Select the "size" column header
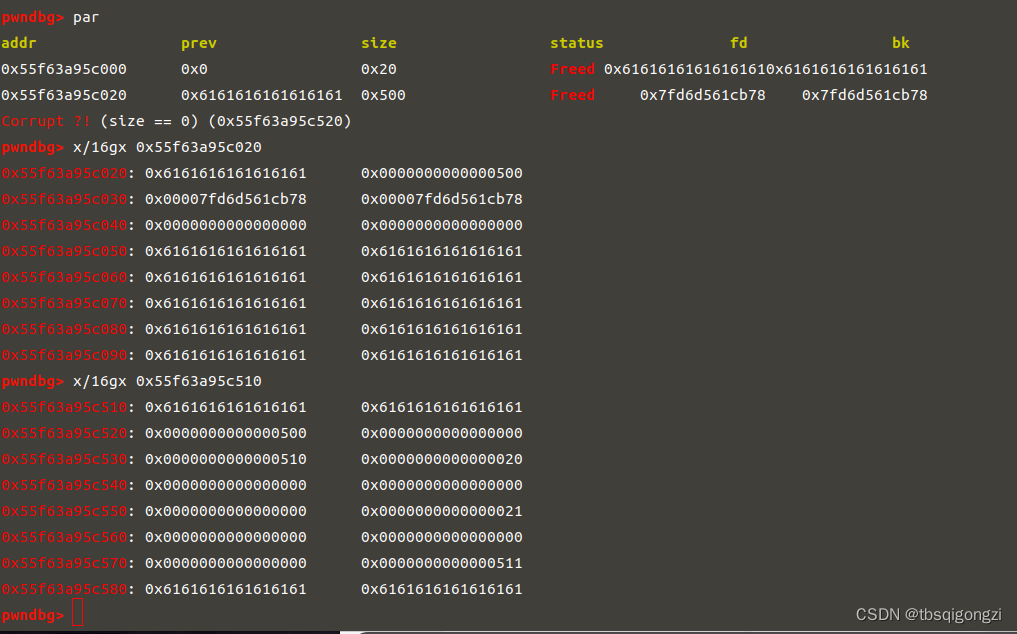Image resolution: width=1017 pixels, height=634 pixels. [379, 43]
